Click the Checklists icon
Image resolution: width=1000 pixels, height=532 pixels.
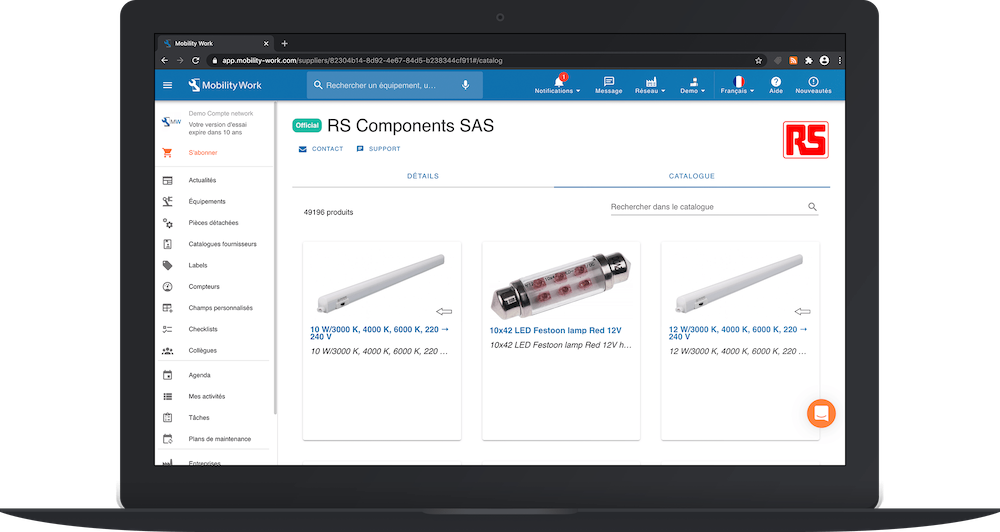[x=167, y=329]
